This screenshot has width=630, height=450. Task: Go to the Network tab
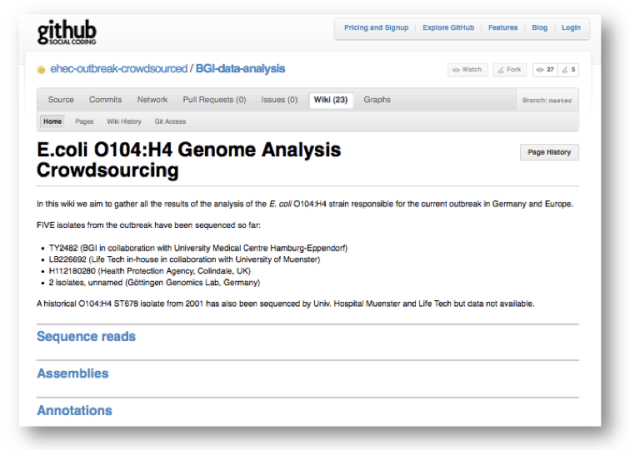(x=152, y=100)
